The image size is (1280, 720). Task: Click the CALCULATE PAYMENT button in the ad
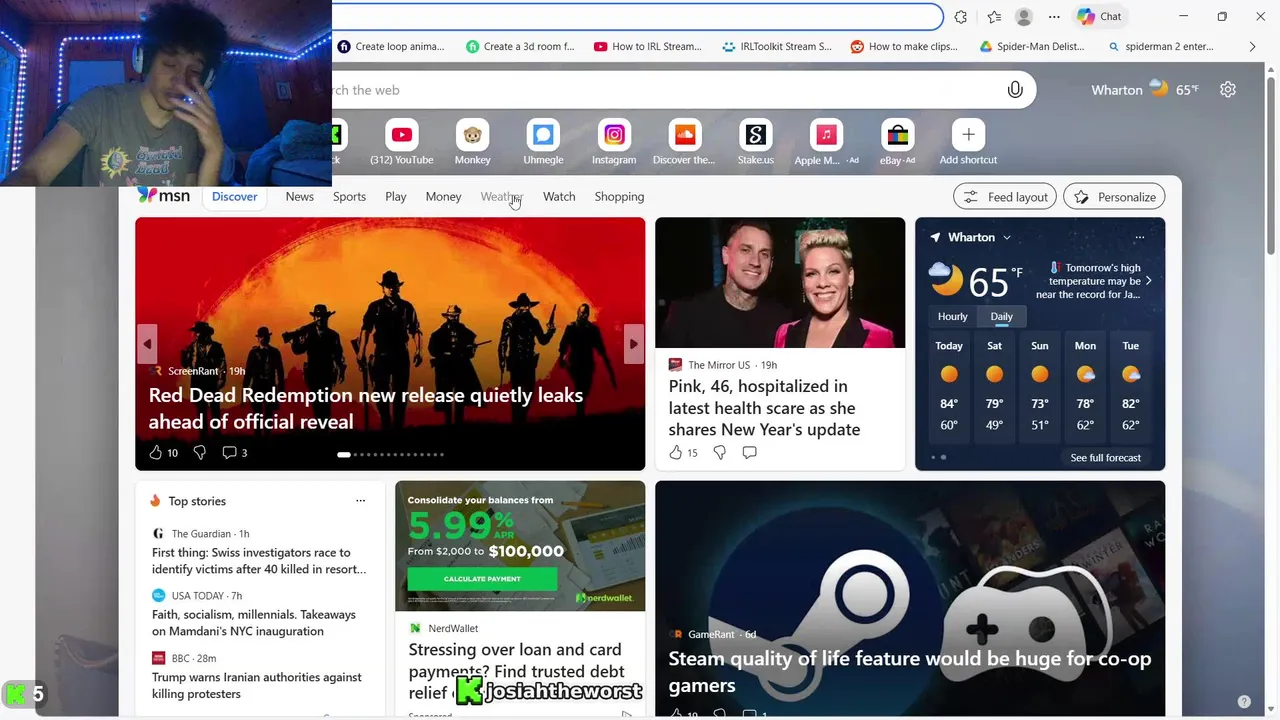(x=482, y=579)
